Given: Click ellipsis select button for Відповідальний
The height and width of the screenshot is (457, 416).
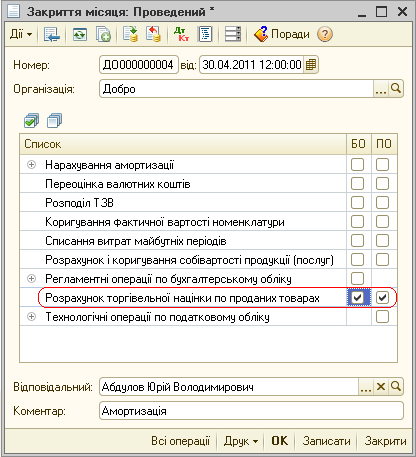Looking at the screenshot, I should (366, 387).
